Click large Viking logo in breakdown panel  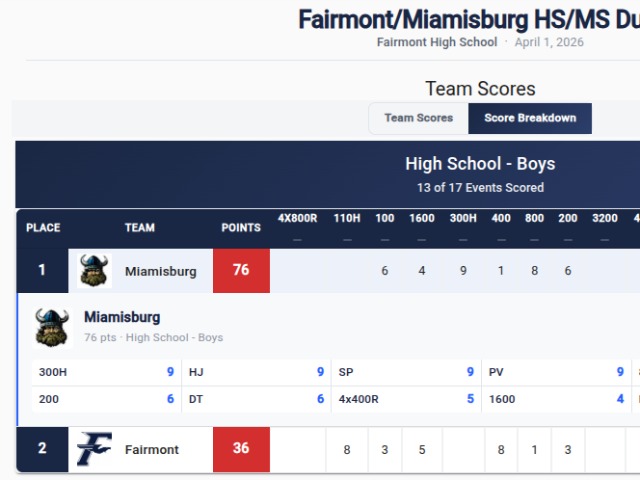pos(53,327)
